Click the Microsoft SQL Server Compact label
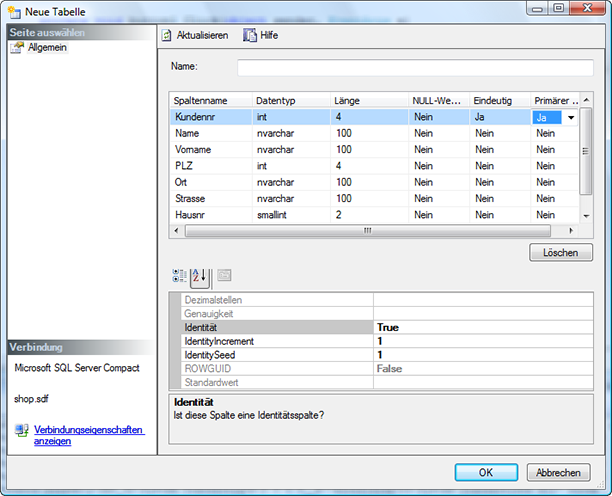Screen dimensions: 612x496 tap(77, 368)
